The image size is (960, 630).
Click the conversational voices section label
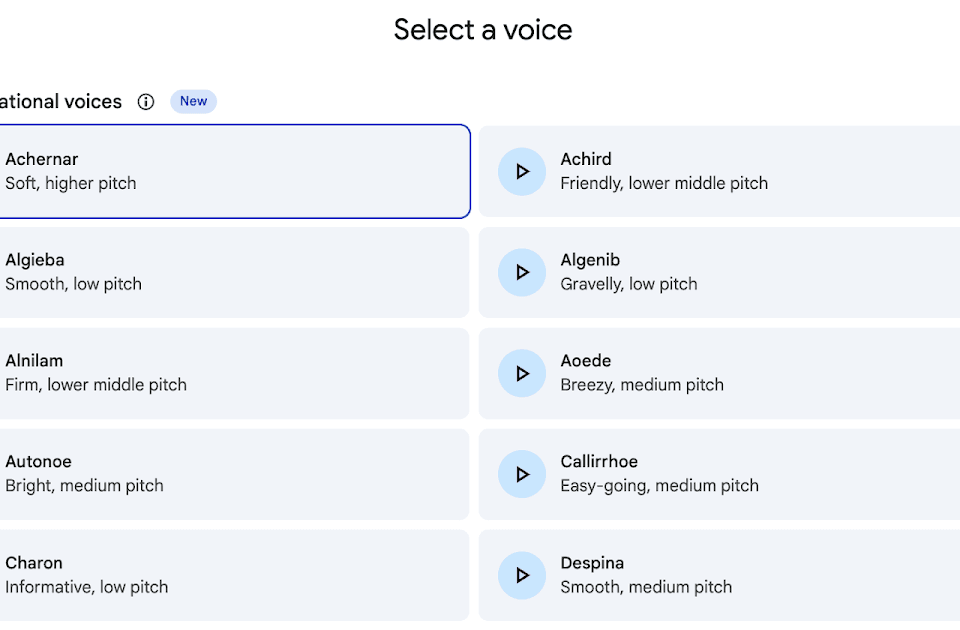coord(60,101)
